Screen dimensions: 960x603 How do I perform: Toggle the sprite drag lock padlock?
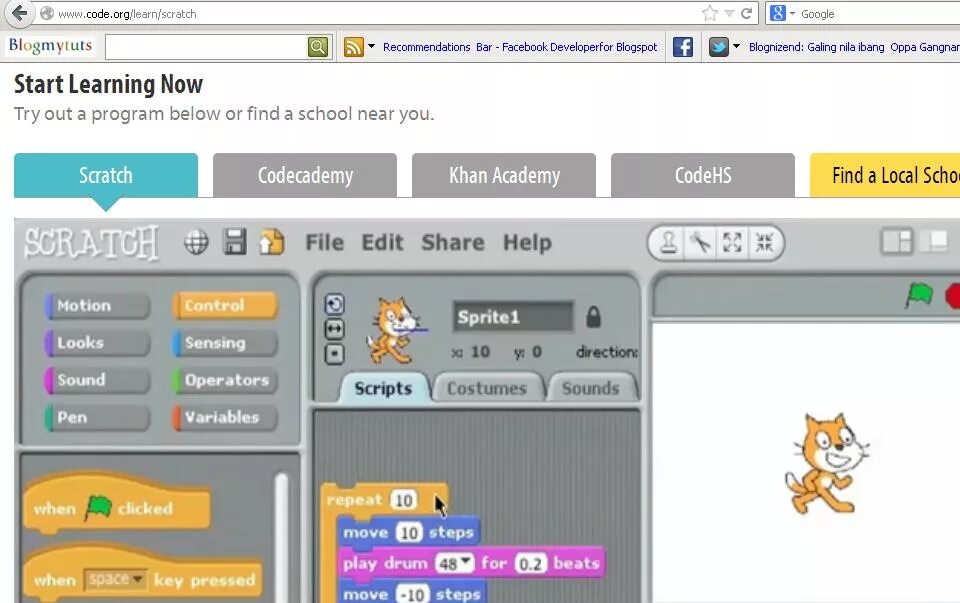593,316
